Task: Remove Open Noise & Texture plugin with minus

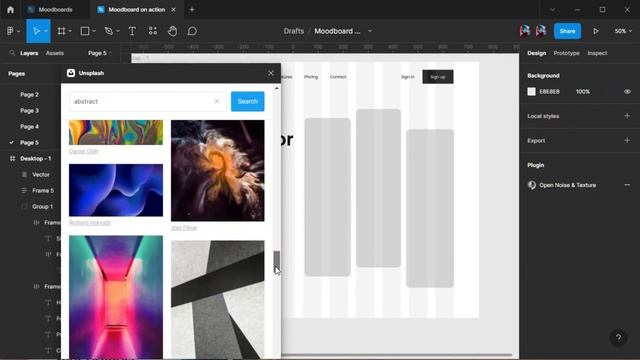Action: click(627, 185)
